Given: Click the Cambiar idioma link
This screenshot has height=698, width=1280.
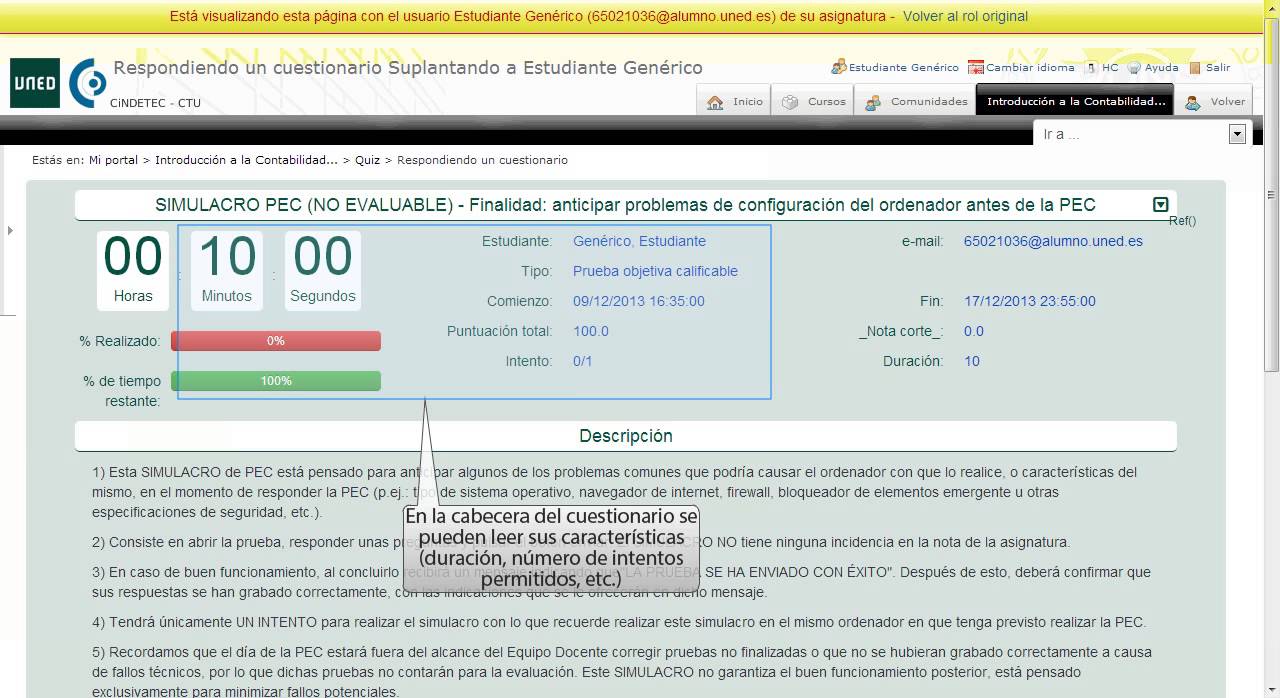Looking at the screenshot, I should (1030, 68).
